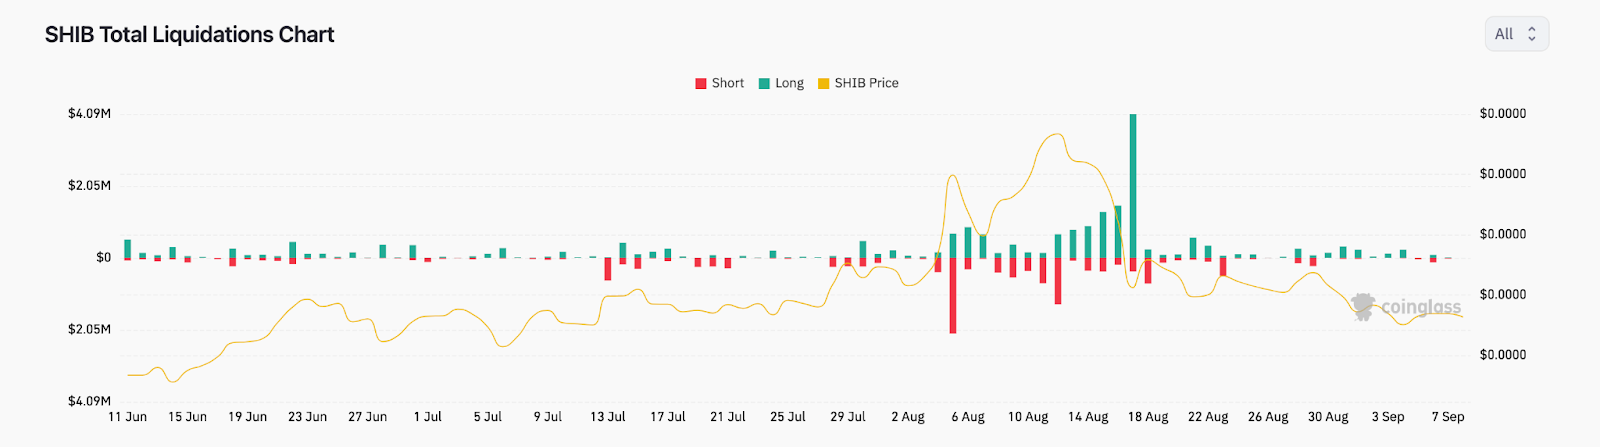Click the yellow SHIB Price legend swatch
Screen dimensions: 1600x447
(x=824, y=83)
